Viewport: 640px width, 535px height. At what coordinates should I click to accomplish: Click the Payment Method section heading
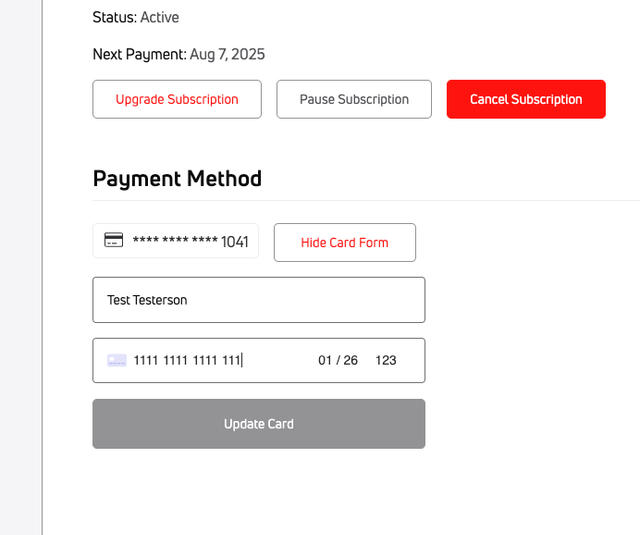pos(177,179)
